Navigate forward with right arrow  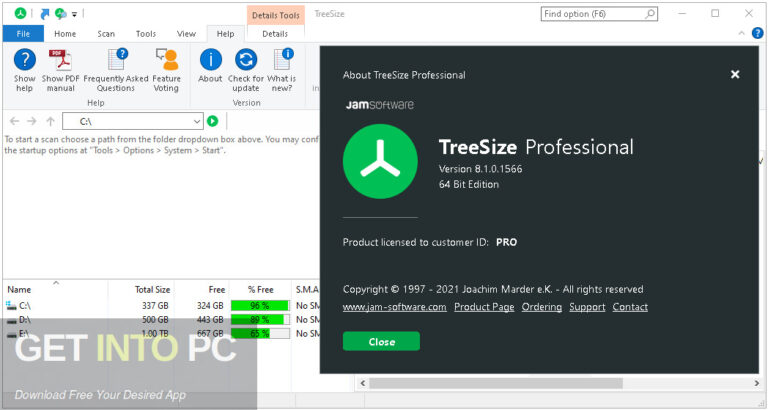pyautogui.click(x=32, y=121)
